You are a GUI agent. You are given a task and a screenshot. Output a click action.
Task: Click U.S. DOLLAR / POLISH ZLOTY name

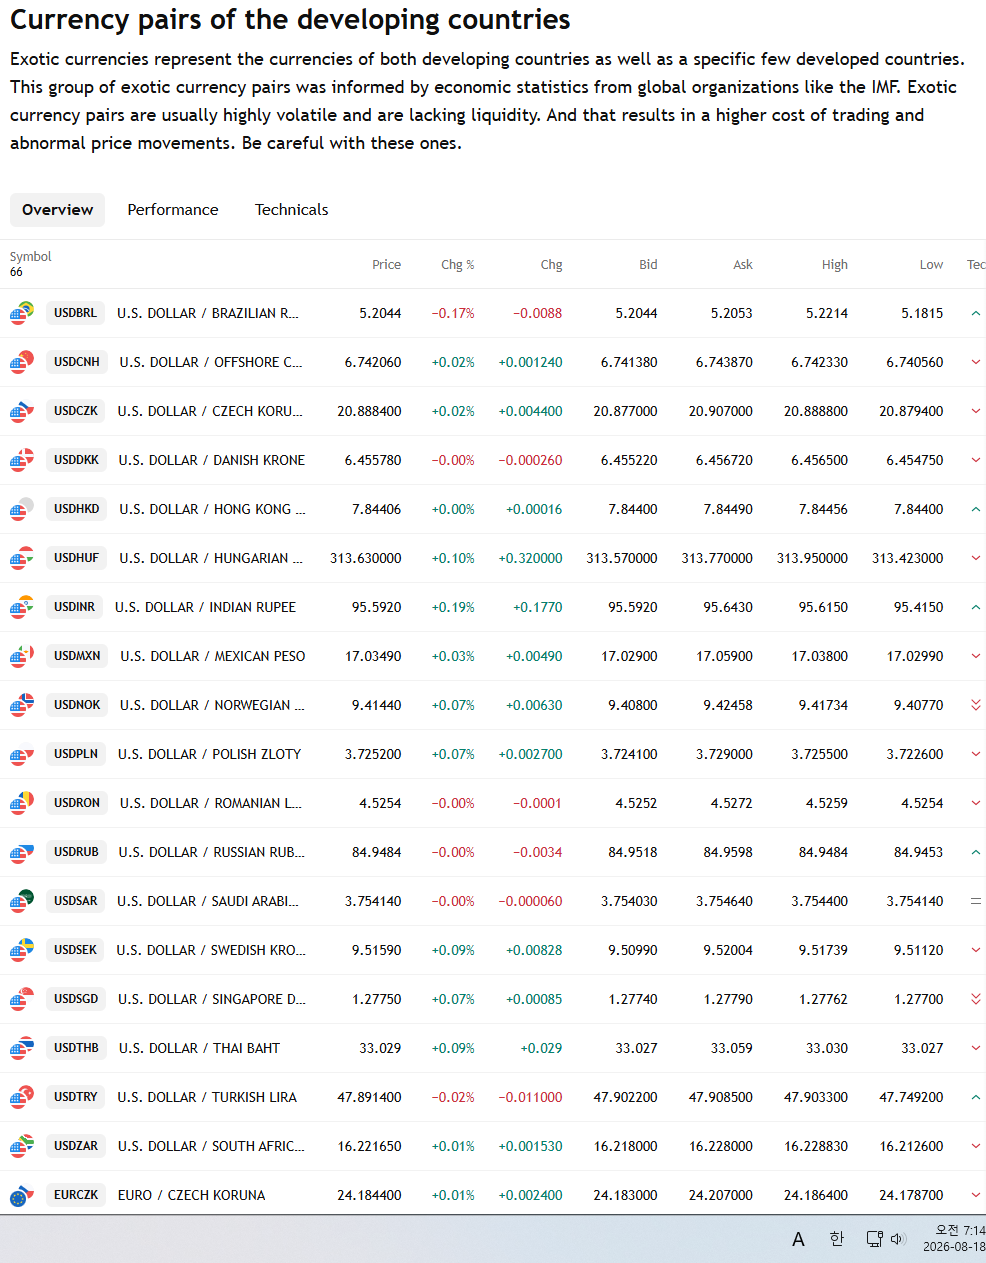pos(209,754)
